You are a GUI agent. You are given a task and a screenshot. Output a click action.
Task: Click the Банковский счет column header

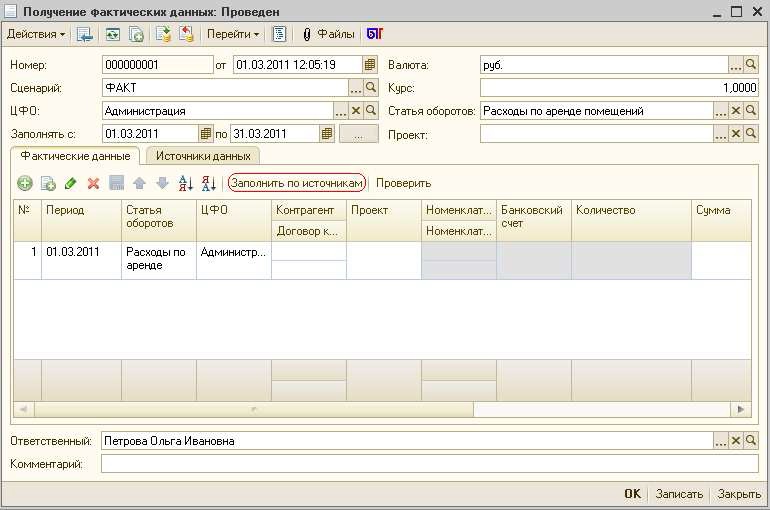point(534,220)
